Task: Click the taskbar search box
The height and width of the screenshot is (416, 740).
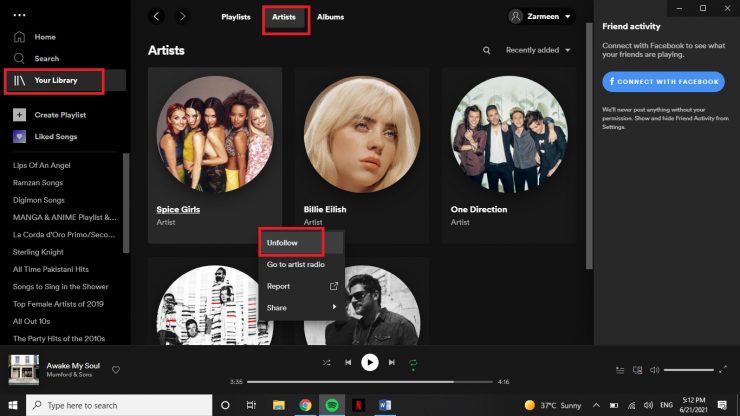Action: (x=119, y=405)
